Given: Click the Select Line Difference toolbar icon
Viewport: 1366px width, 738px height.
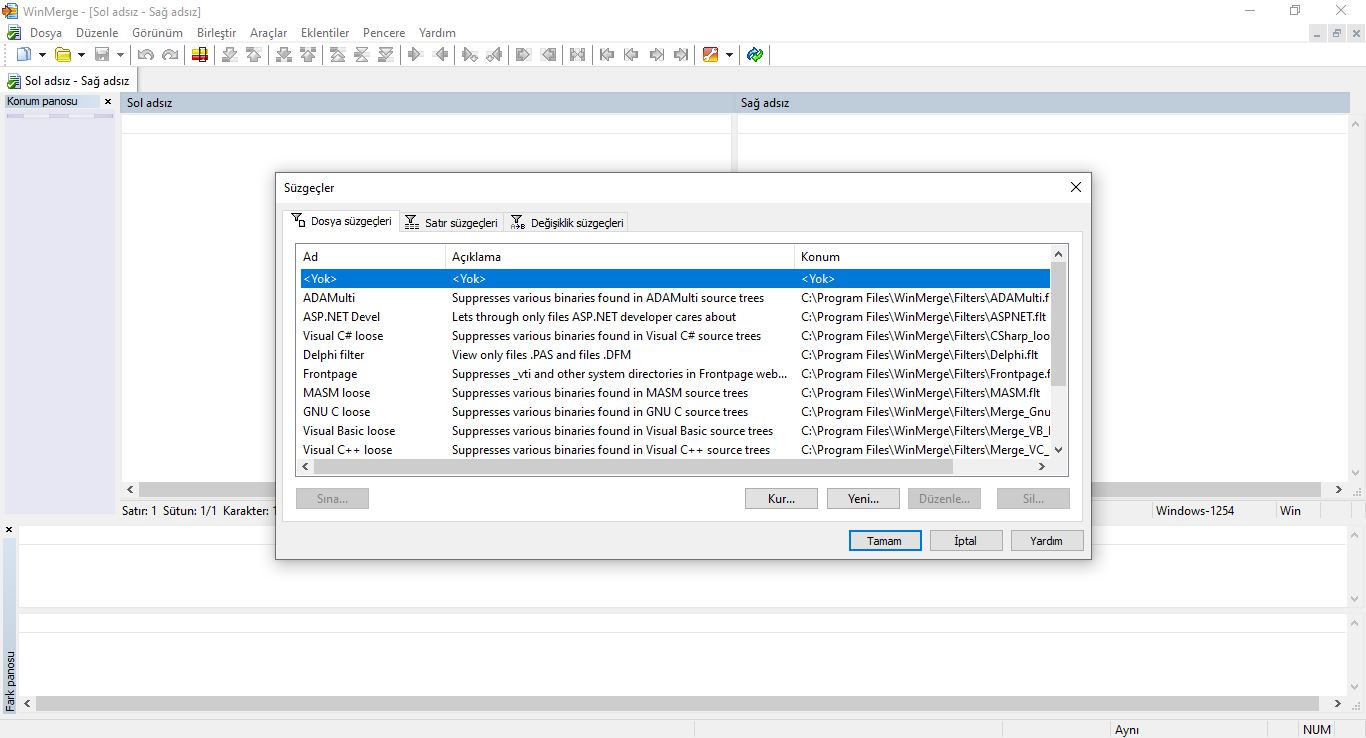Looking at the screenshot, I should pyautogui.click(x=199, y=55).
